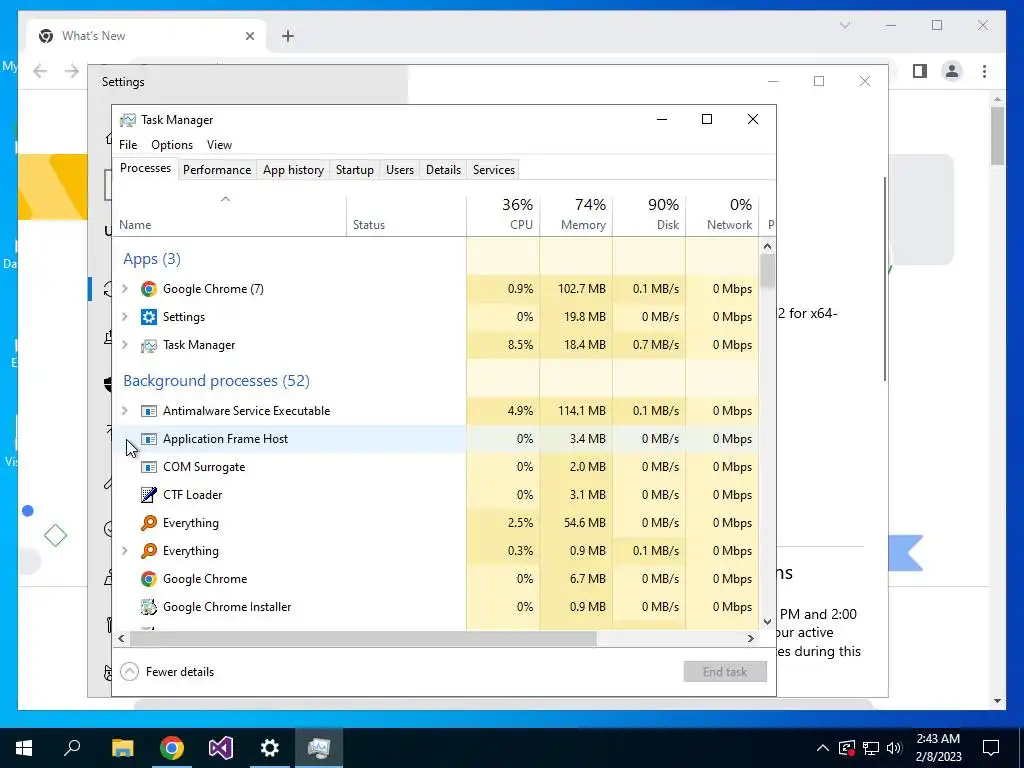Sort processes by Memory column header
1024x768 pixels.
coord(576,214)
